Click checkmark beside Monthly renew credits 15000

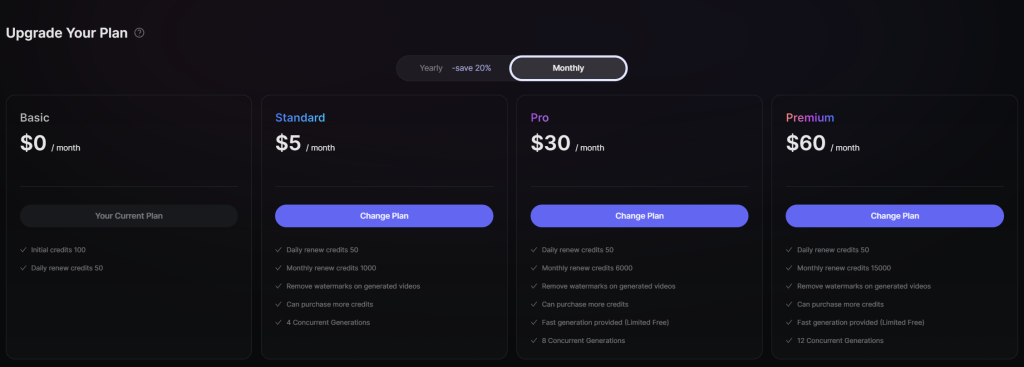click(790, 268)
